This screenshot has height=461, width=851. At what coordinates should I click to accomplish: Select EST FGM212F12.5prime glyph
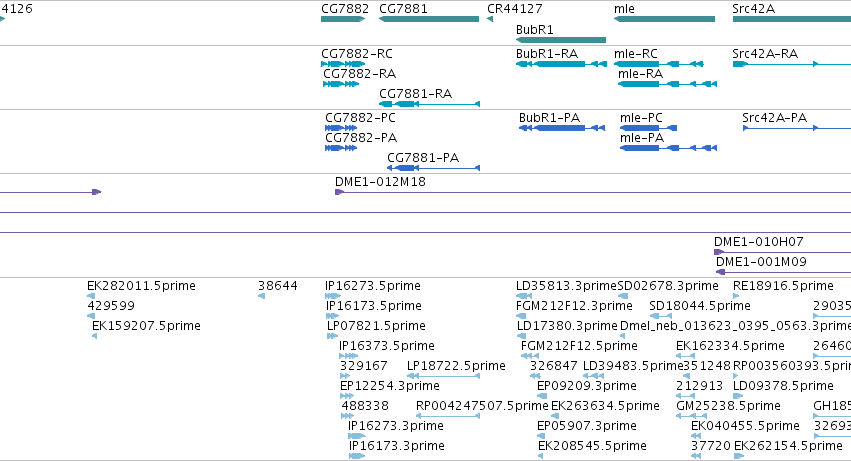coord(530,356)
